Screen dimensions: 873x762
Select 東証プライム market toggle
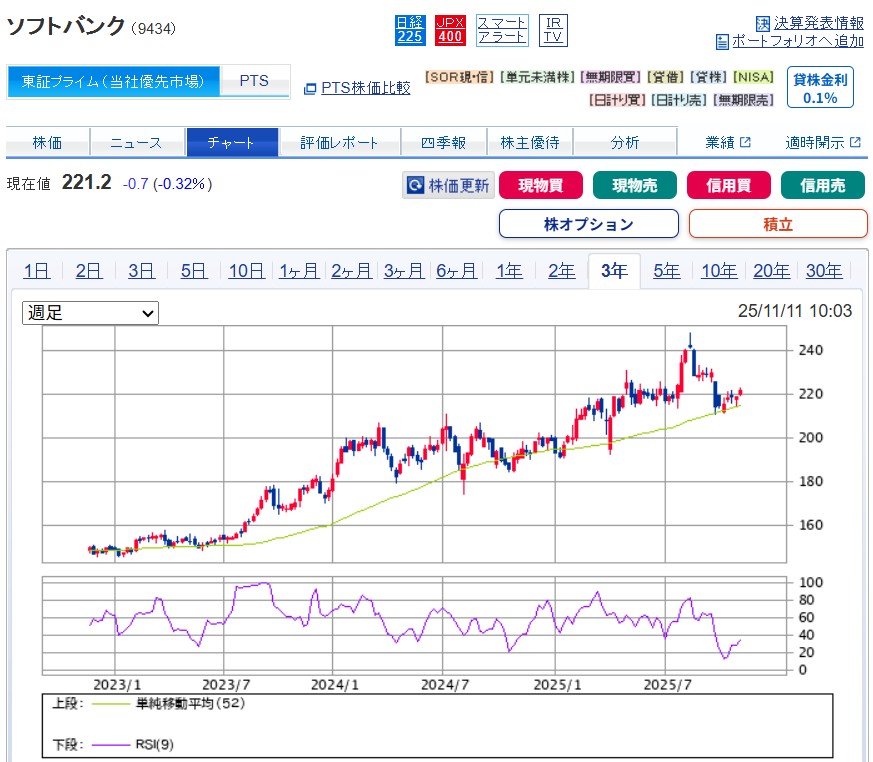point(113,81)
